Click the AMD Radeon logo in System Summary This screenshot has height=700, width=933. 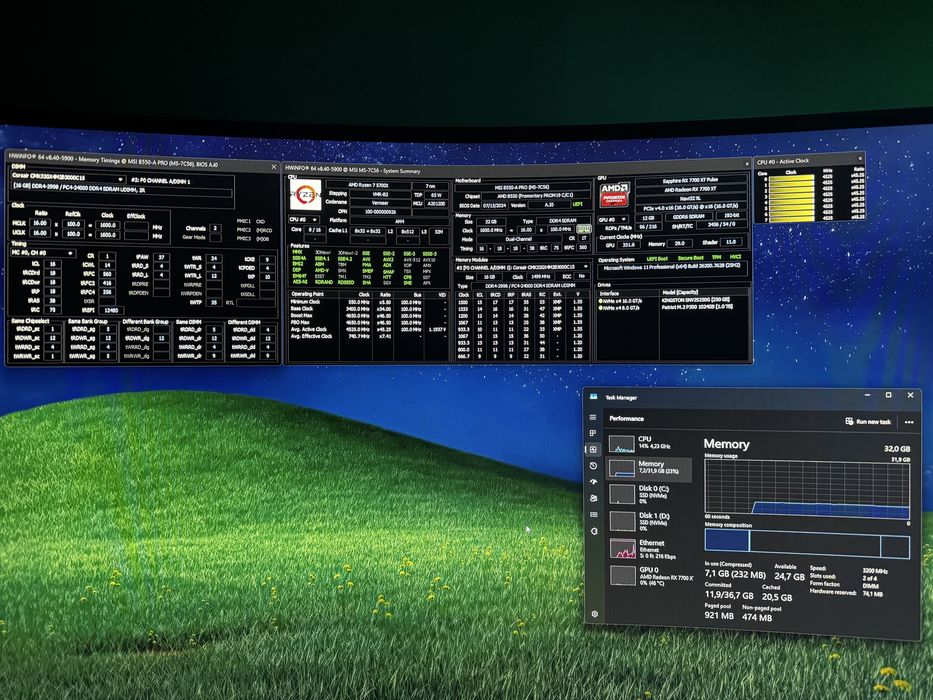click(615, 193)
